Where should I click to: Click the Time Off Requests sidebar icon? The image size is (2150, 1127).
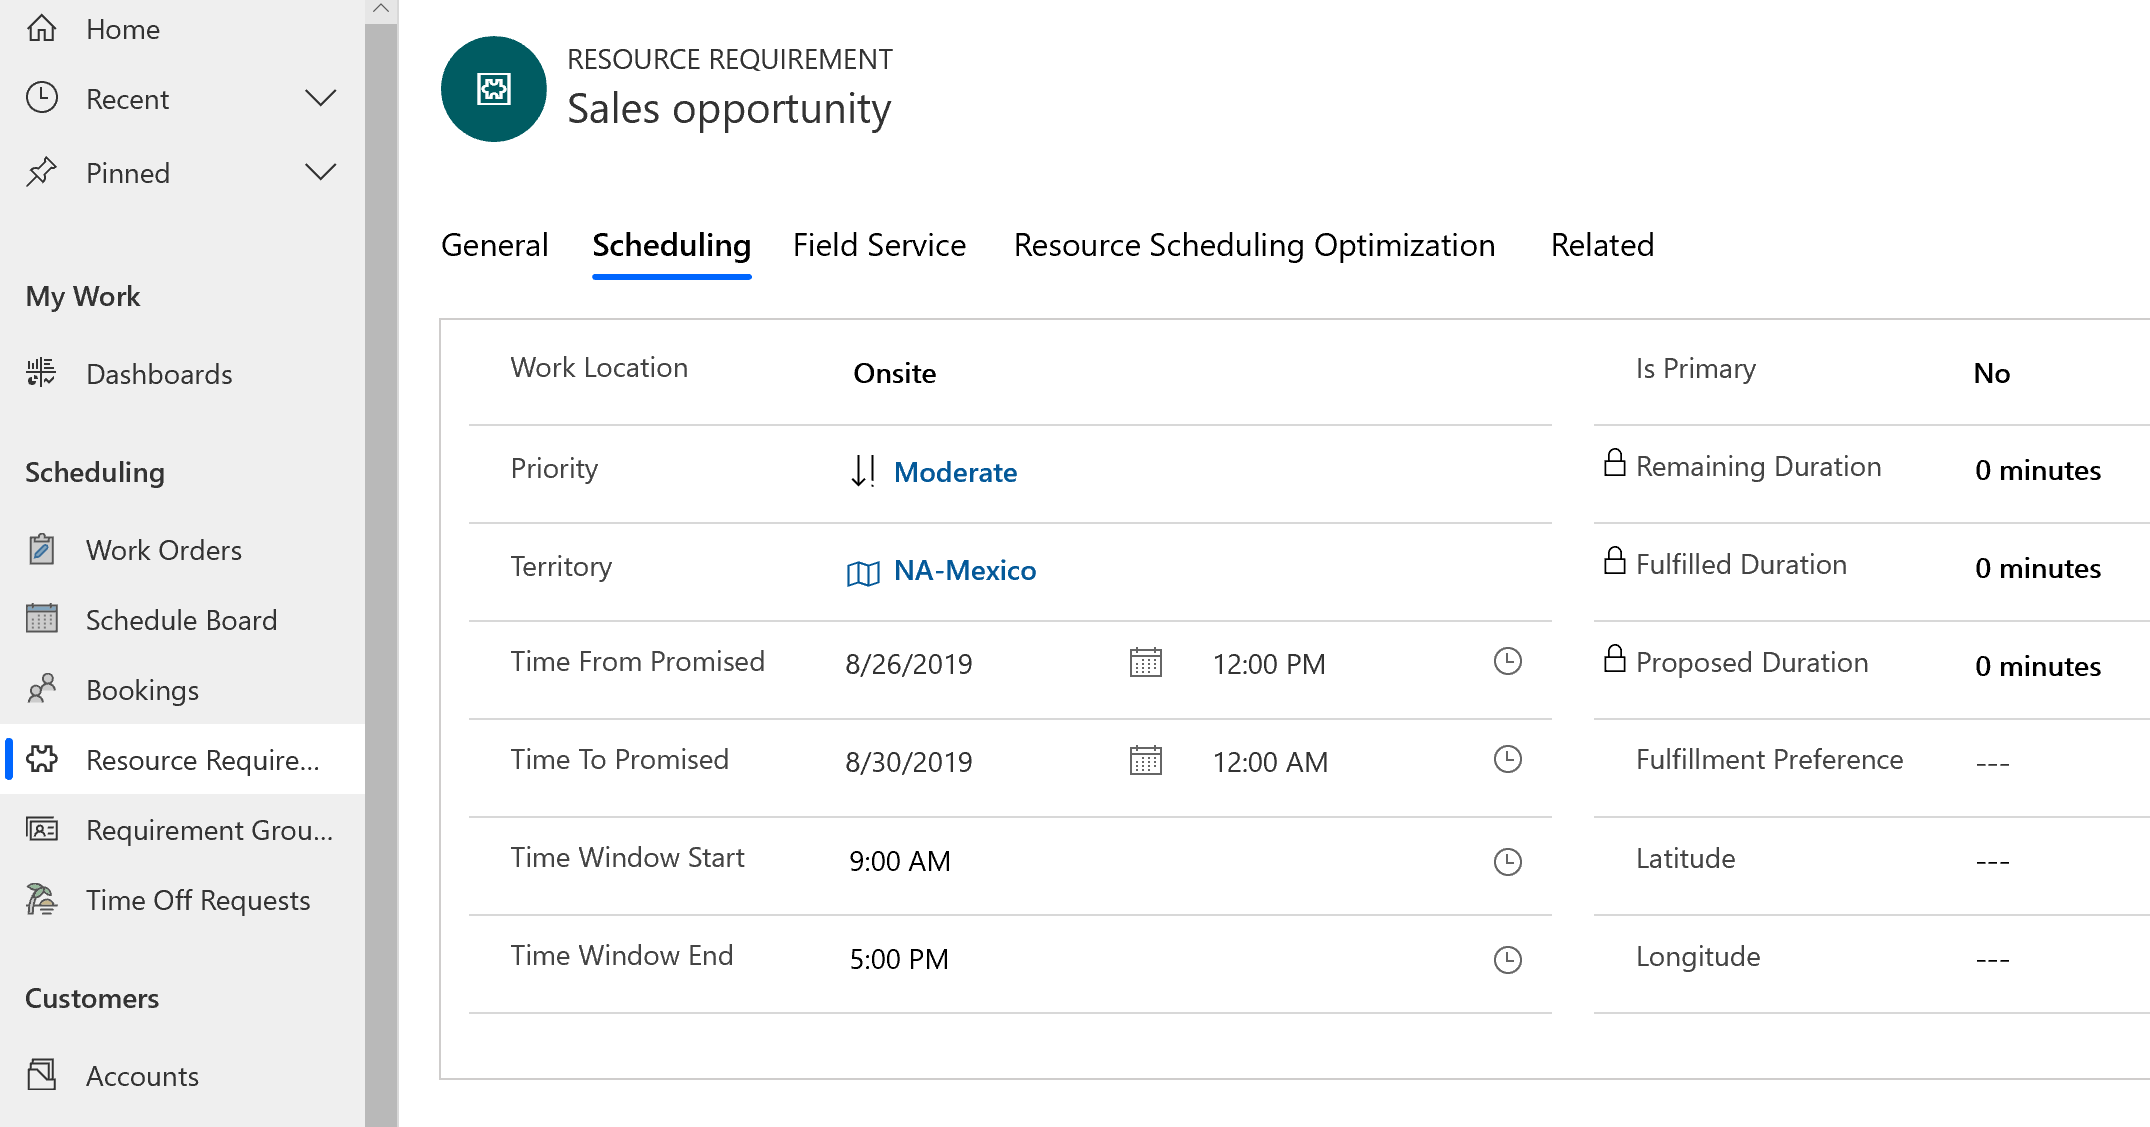41,900
